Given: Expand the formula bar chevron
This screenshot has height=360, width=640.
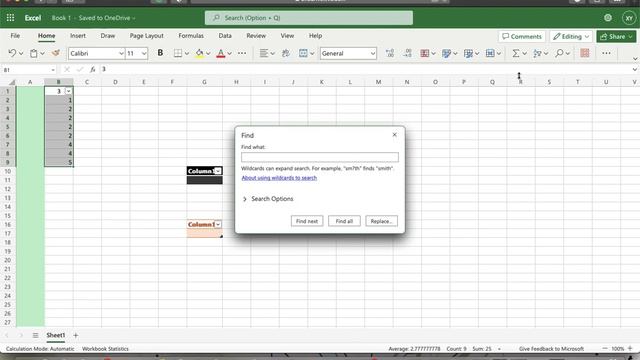Looking at the screenshot, I should 635,69.
